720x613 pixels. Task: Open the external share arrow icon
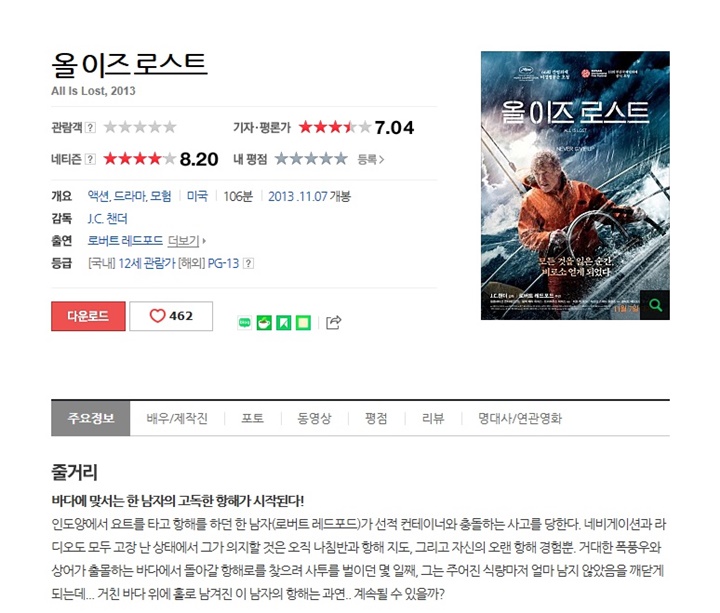coord(334,322)
